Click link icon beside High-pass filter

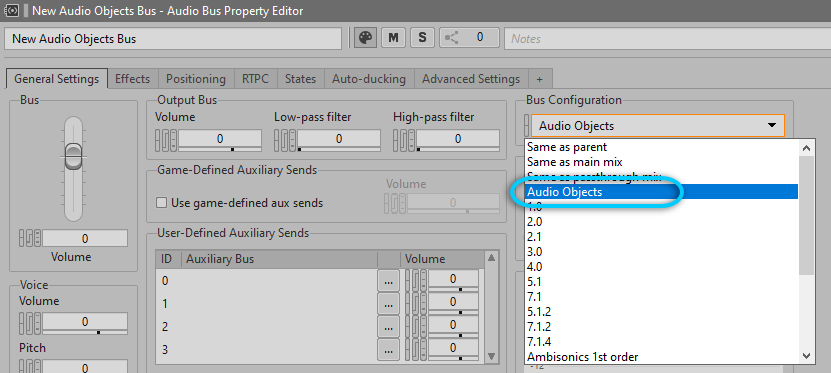tap(404, 140)
